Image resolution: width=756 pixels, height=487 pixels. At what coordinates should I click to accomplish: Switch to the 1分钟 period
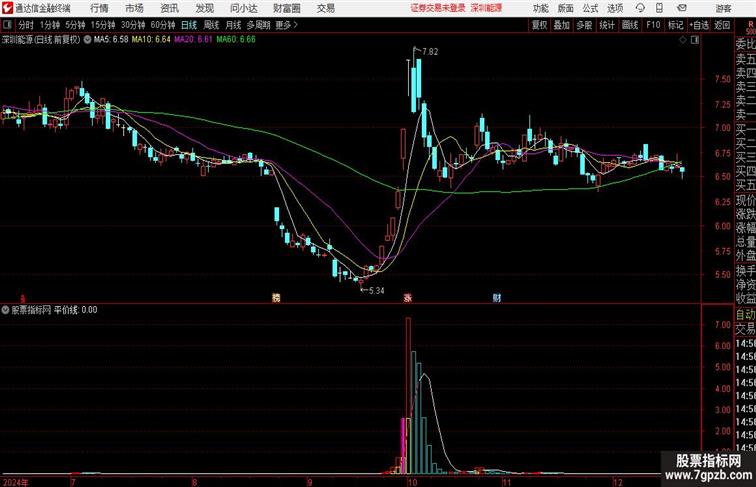(50, 25)
